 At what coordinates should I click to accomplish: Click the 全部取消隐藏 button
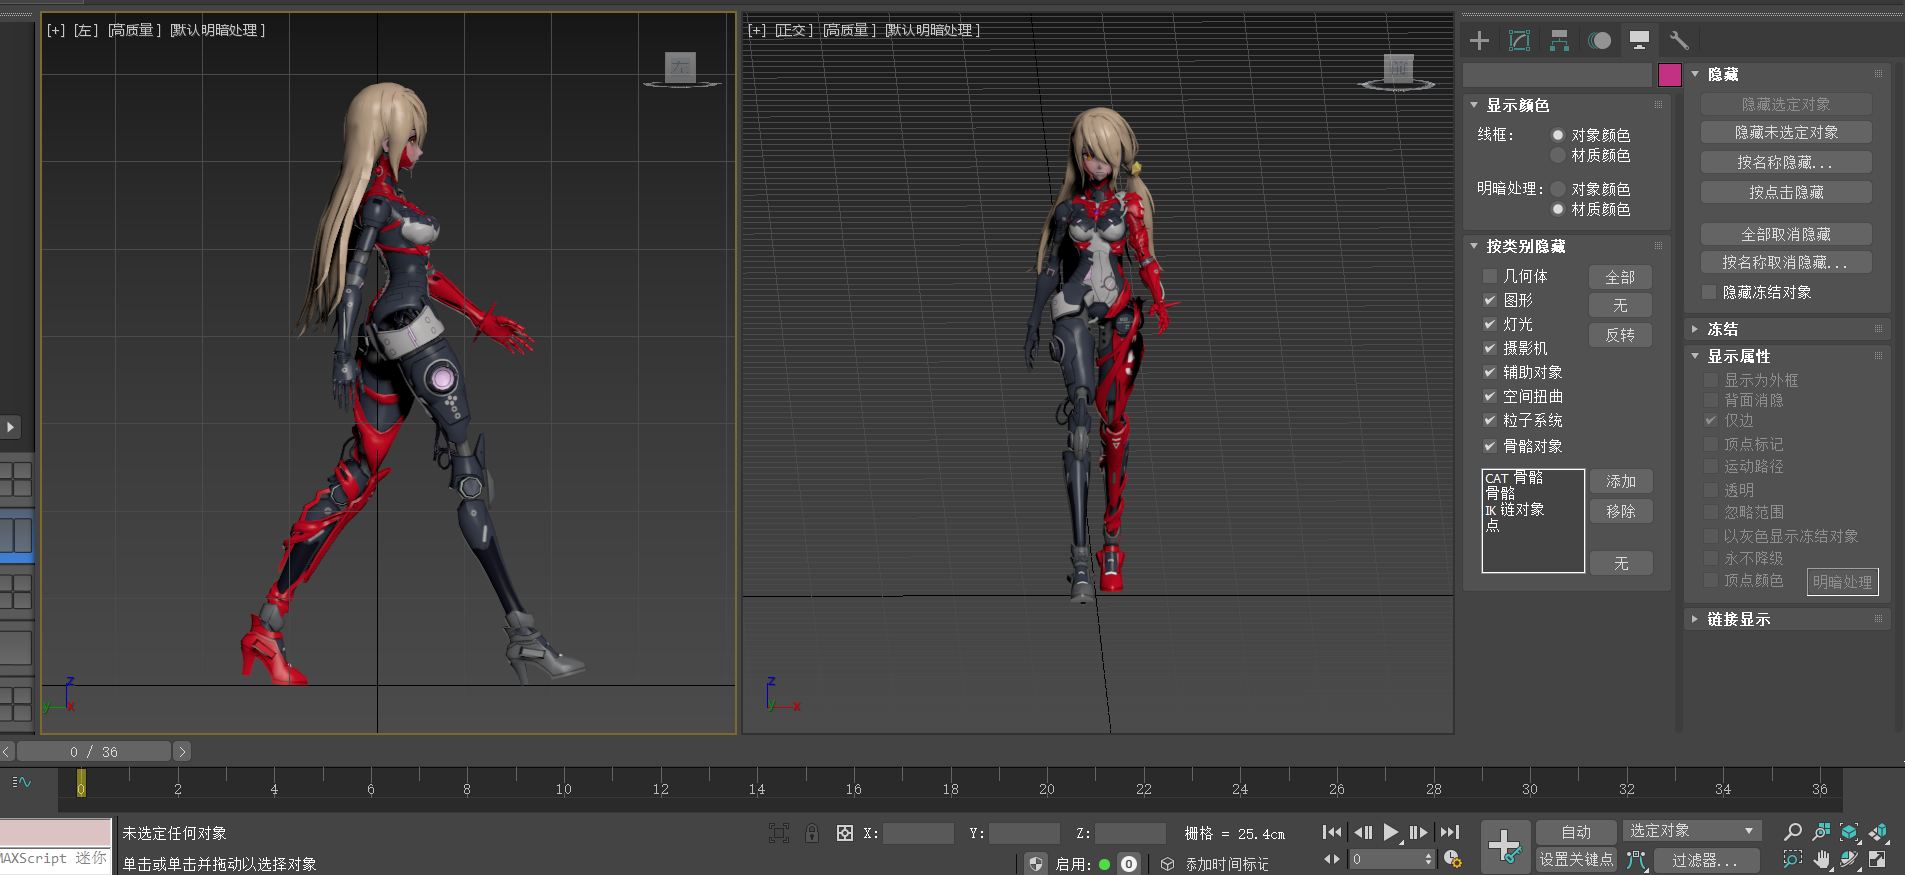tap(1786, 234)
